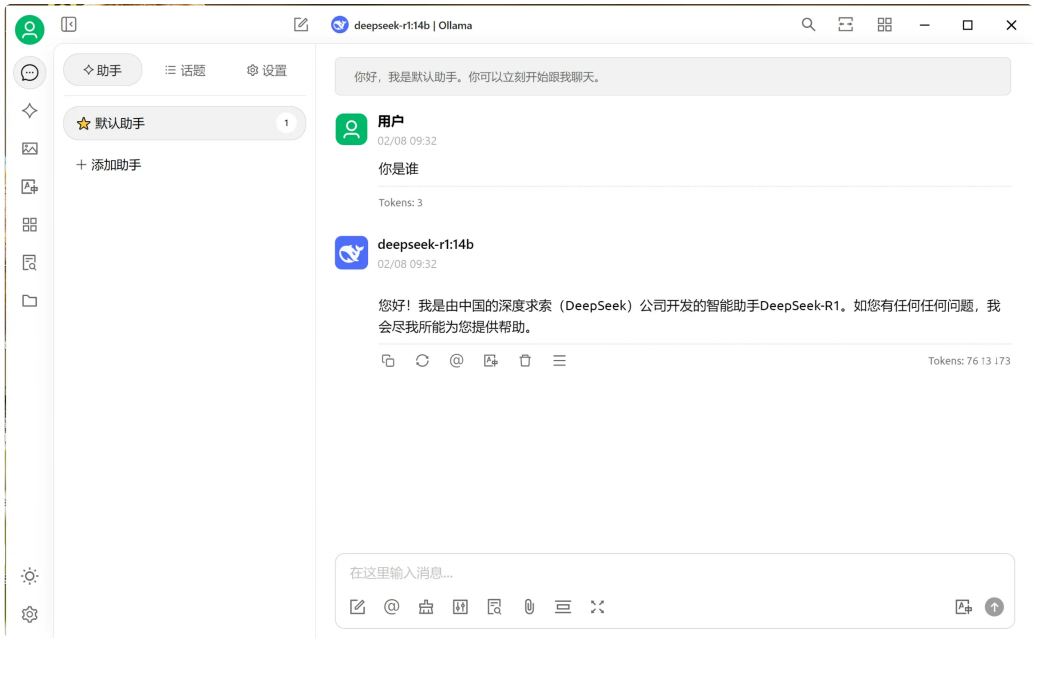This screenshot has width=1041, height=679.
Task: Click the user message text 你是谁
Action: pos(398,169)
